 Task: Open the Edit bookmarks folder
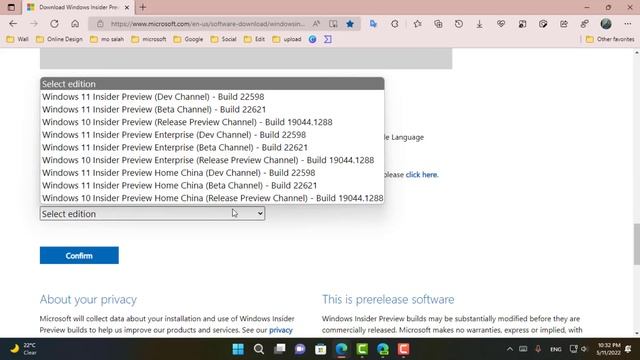click(254, 39)
